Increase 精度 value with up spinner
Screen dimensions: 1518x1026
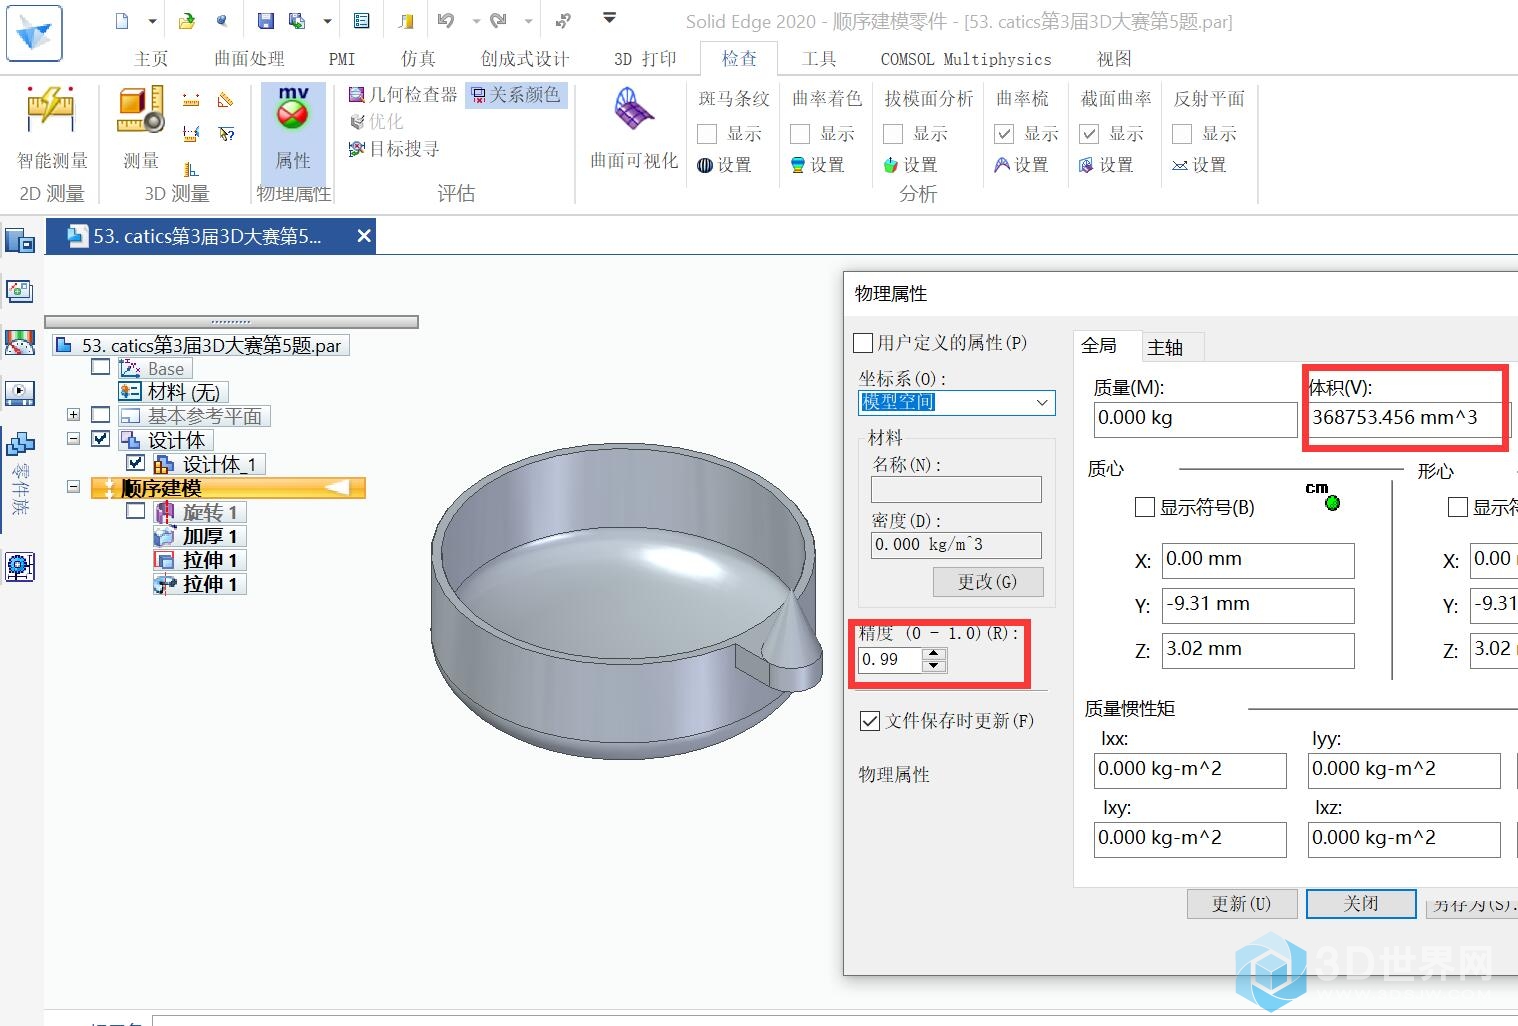pos(934,654)
